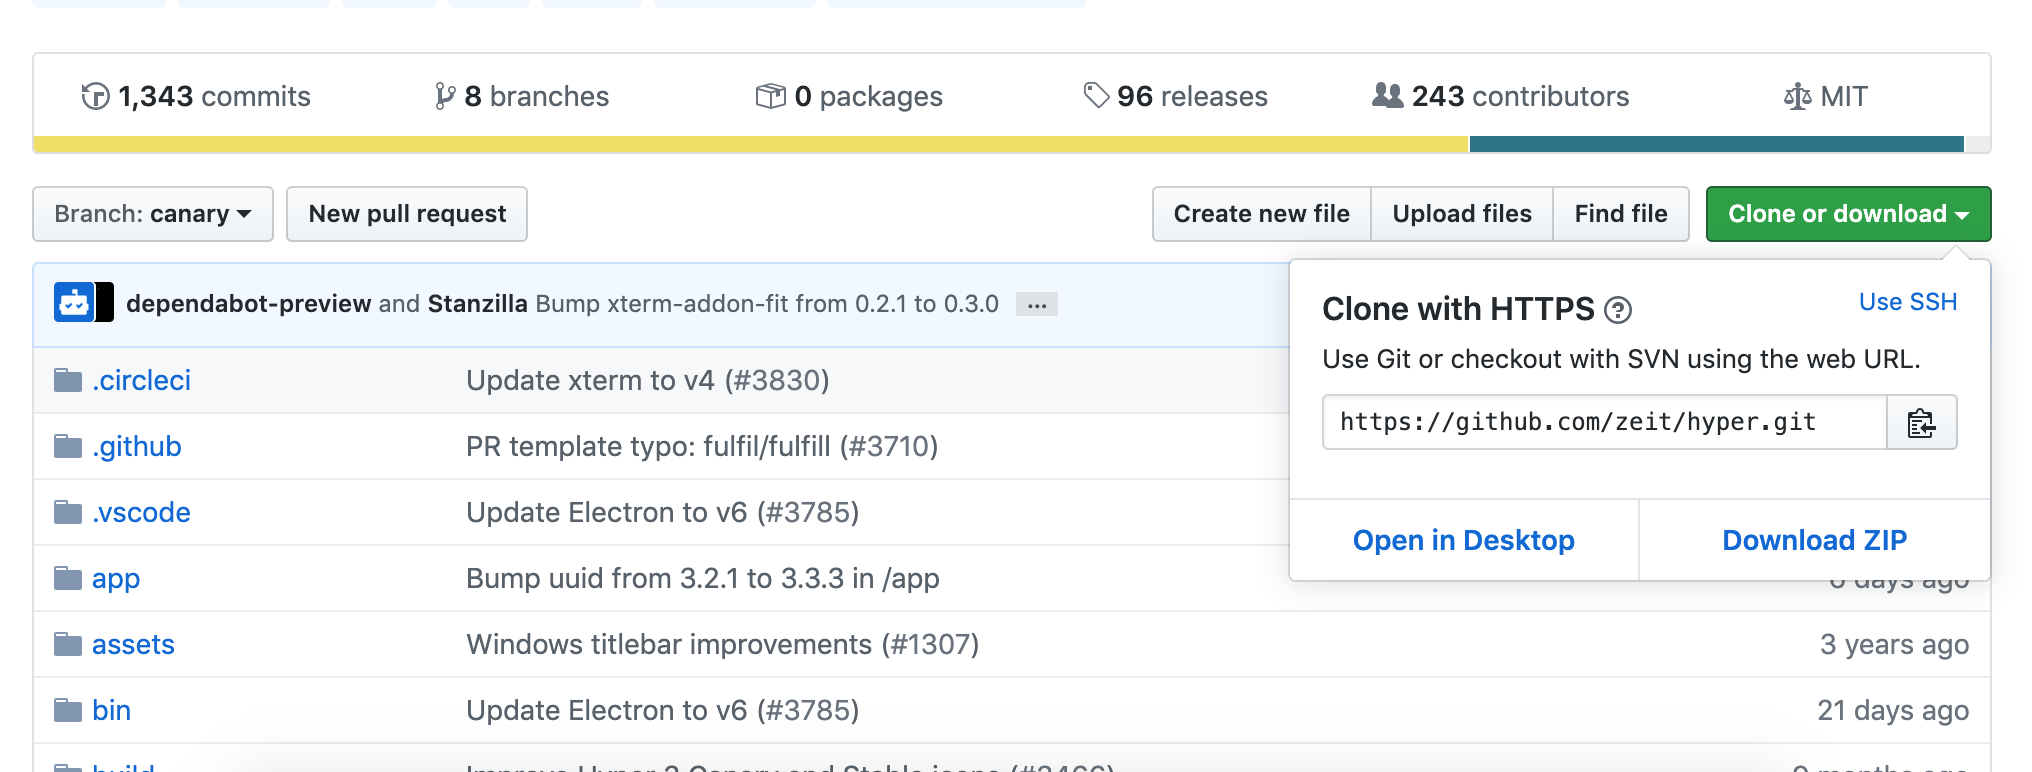This screenshot has width=2032, height=772.
Task: Click the yellow JavaScript language bar segment
Action: tap(751, 144)
